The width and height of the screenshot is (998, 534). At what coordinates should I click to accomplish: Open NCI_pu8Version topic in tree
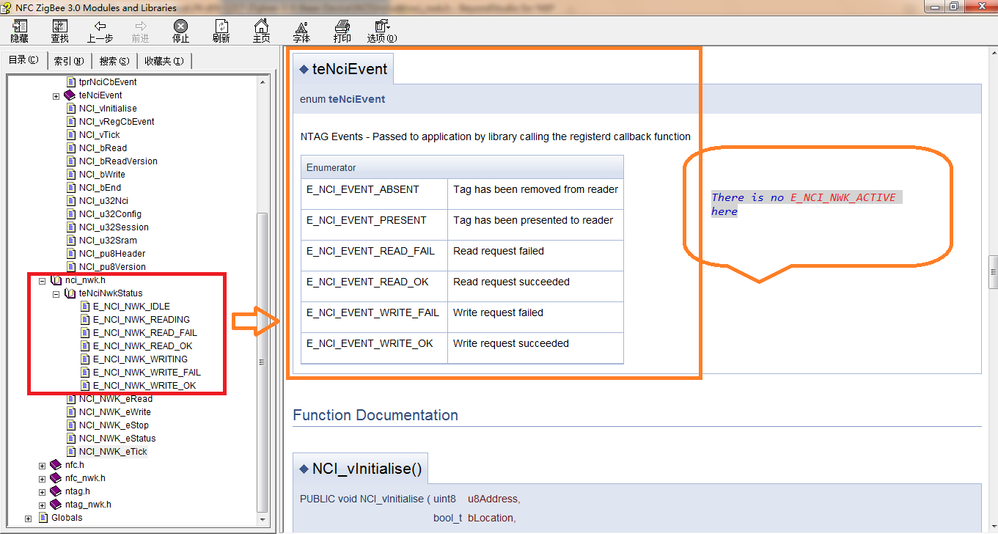(112, 267)
